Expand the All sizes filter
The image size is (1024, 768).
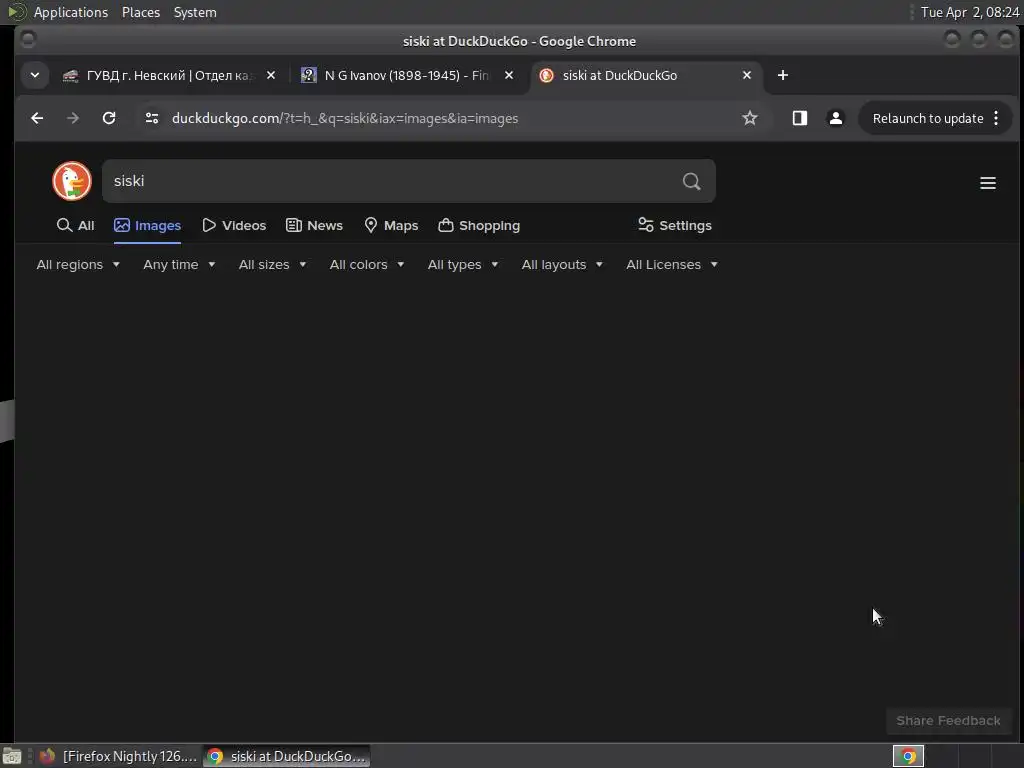[x=272, y=264]
